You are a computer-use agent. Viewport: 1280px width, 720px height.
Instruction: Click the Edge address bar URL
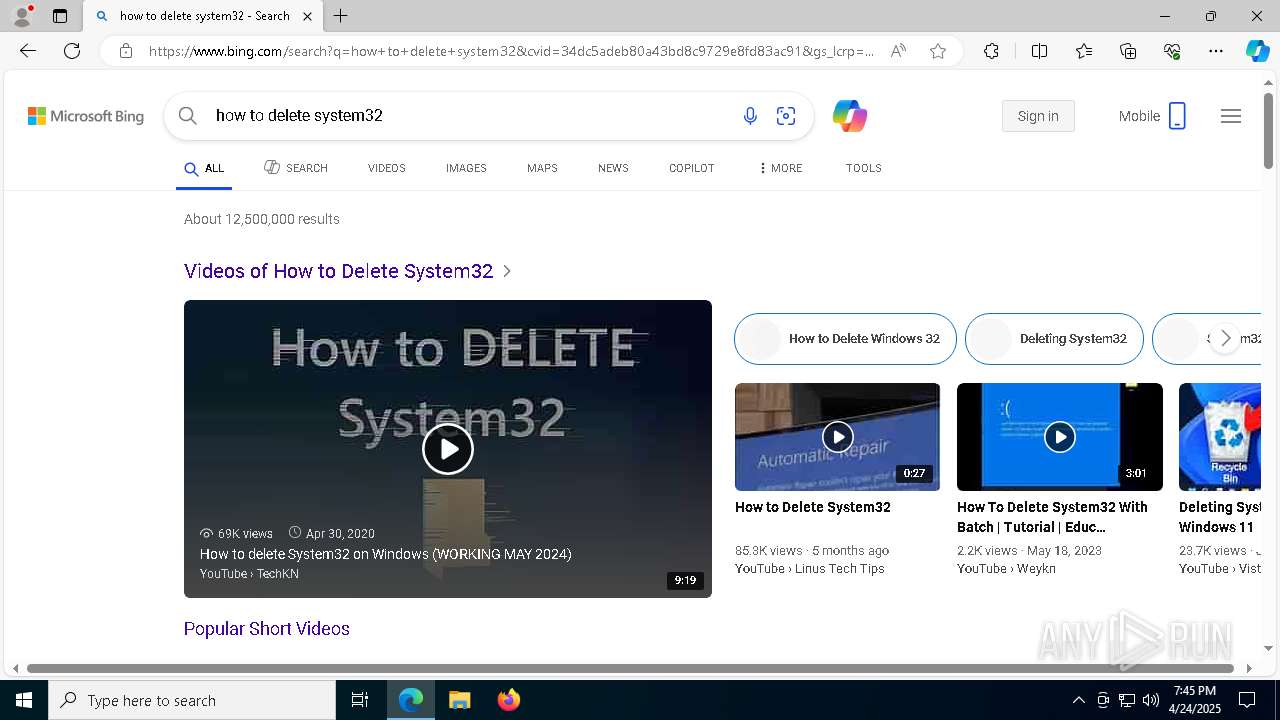pyautogui.click(x=510, y=51)
